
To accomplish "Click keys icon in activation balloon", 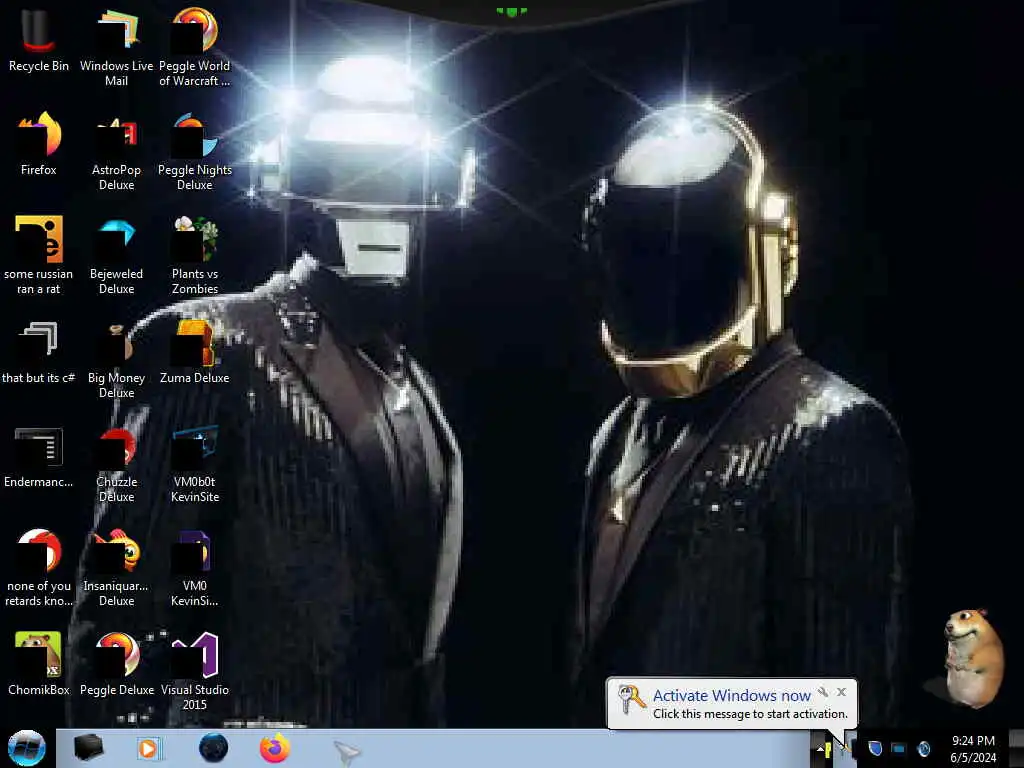I will pos(631,699).
